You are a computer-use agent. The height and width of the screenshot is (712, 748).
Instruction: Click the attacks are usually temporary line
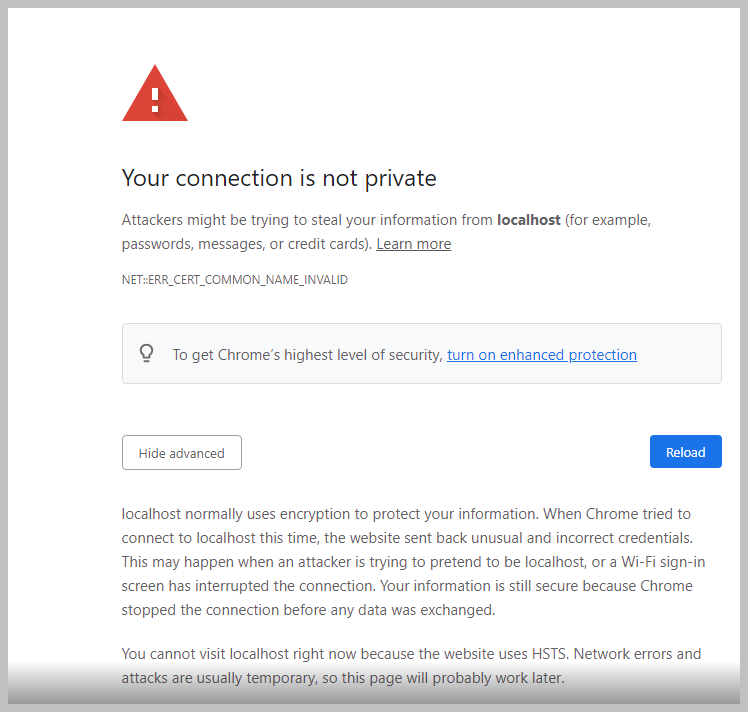(x=343, y=678)
